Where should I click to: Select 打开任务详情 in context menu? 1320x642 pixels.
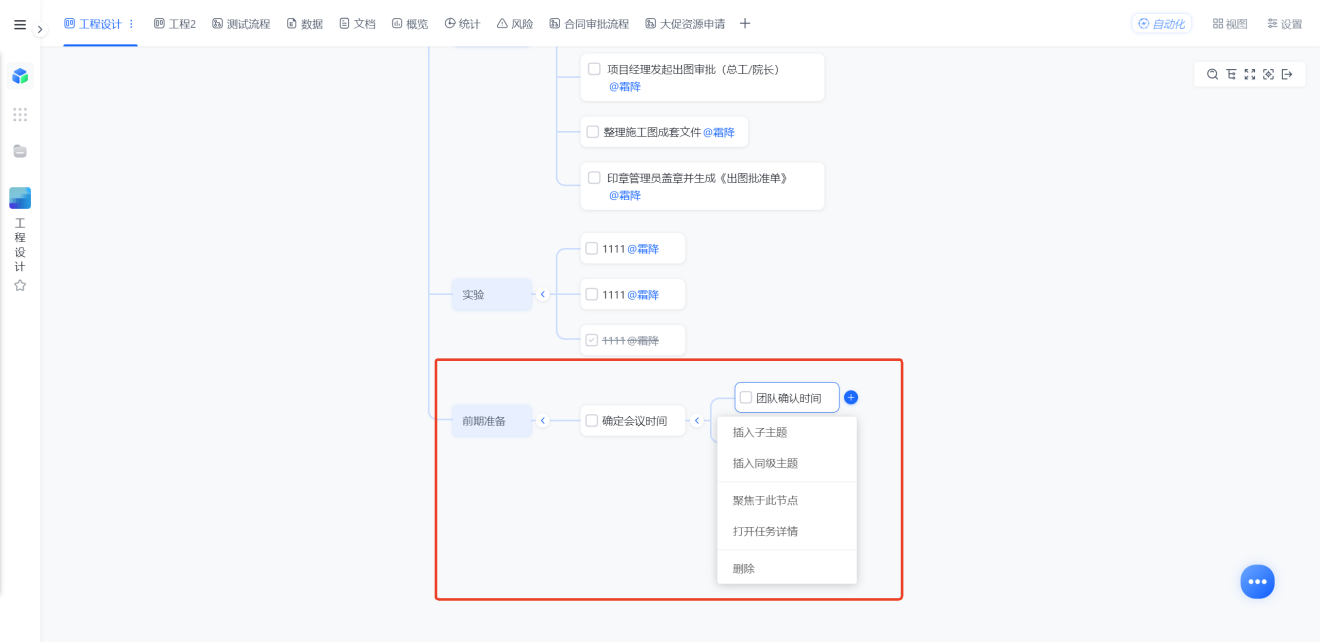click(787, 531)
